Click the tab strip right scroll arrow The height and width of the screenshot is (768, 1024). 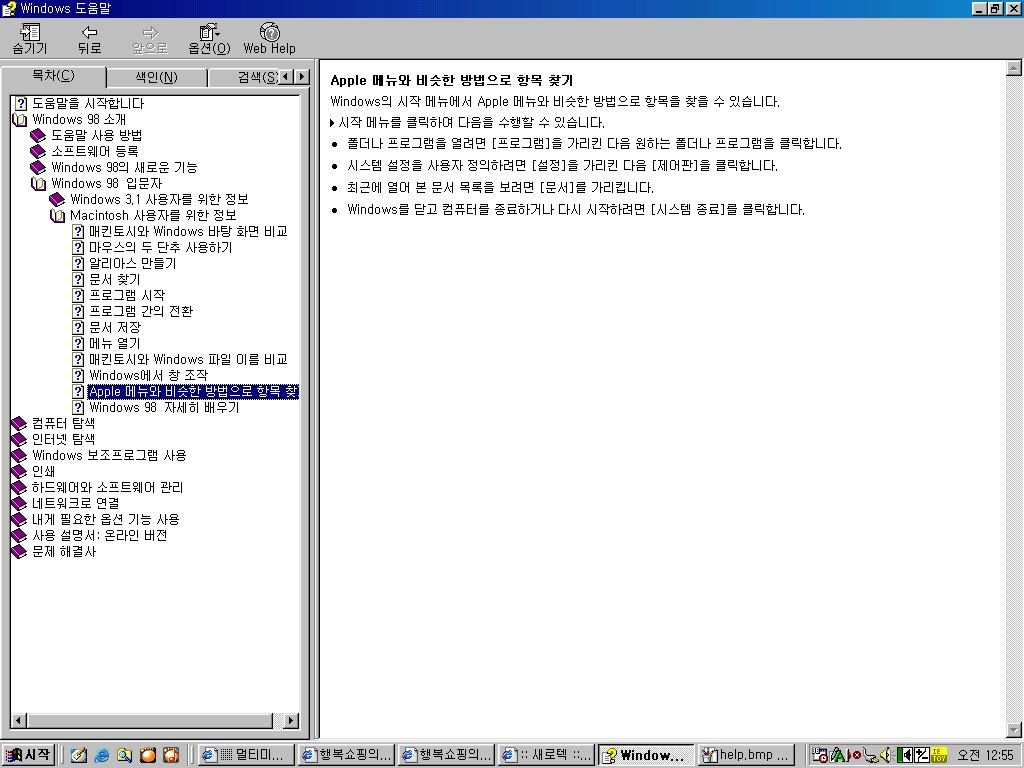coord(301,76)
